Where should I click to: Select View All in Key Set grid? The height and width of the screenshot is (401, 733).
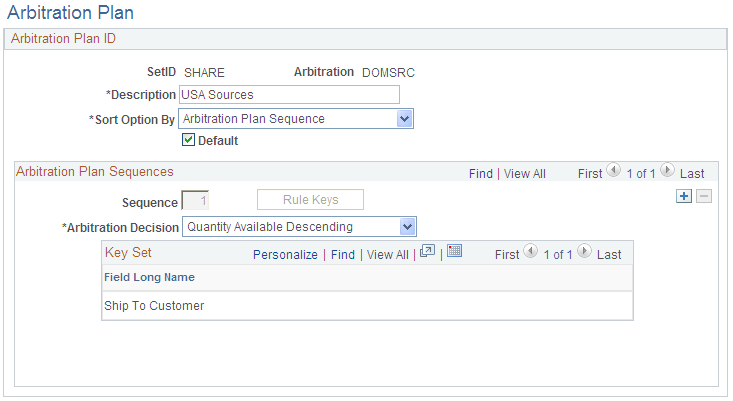(388, 255)
